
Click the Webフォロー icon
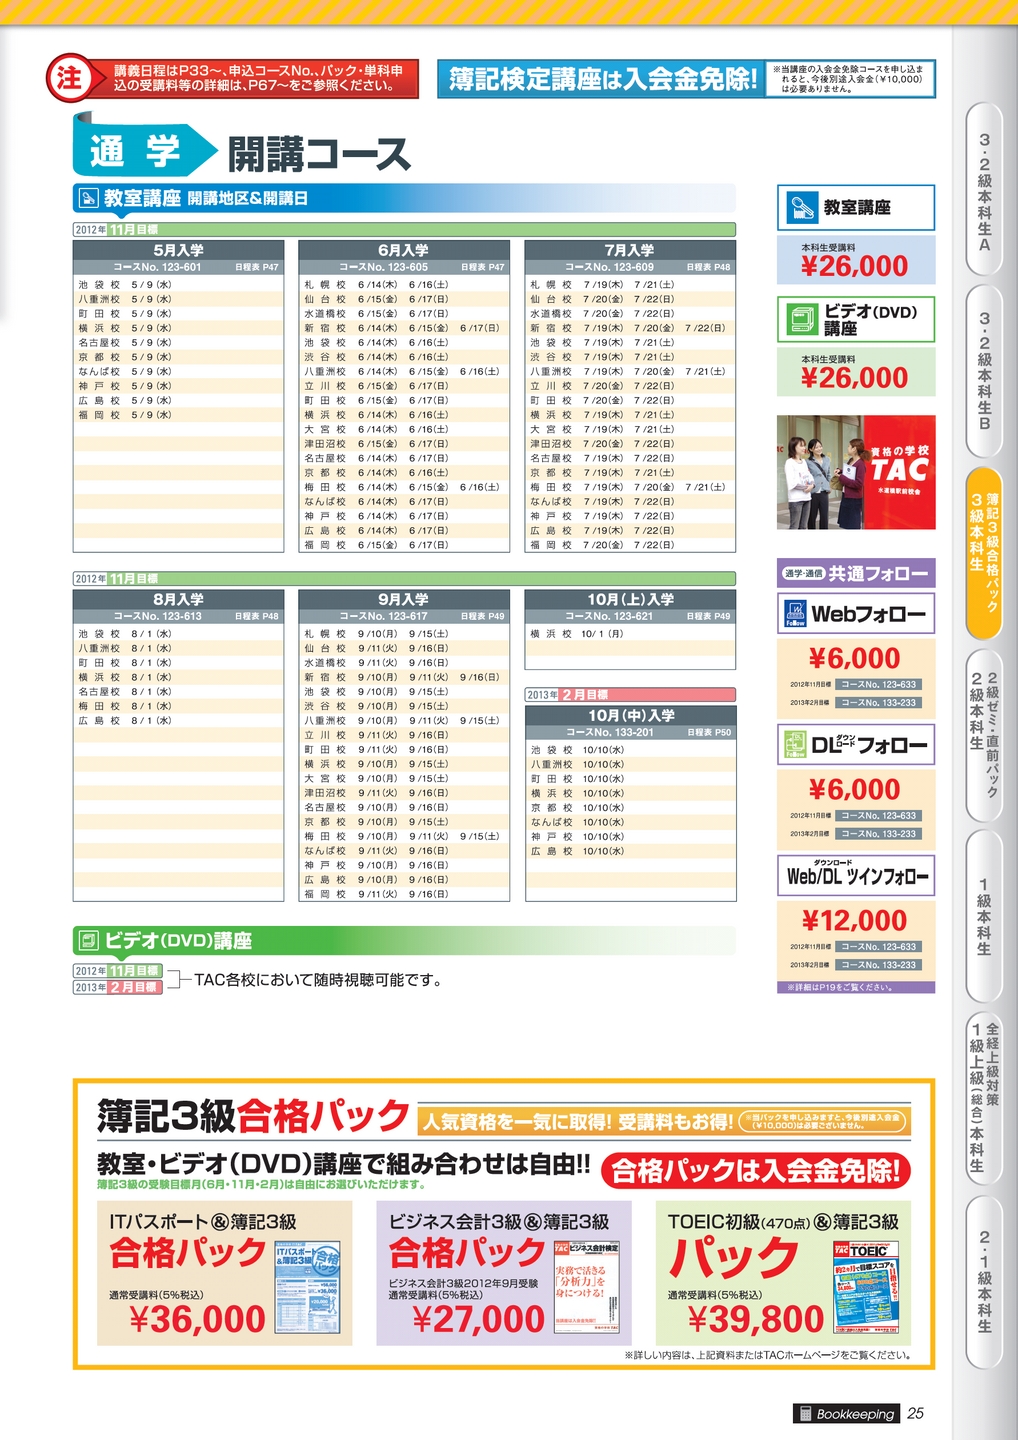pyautogui.click(x=795, y=614)
